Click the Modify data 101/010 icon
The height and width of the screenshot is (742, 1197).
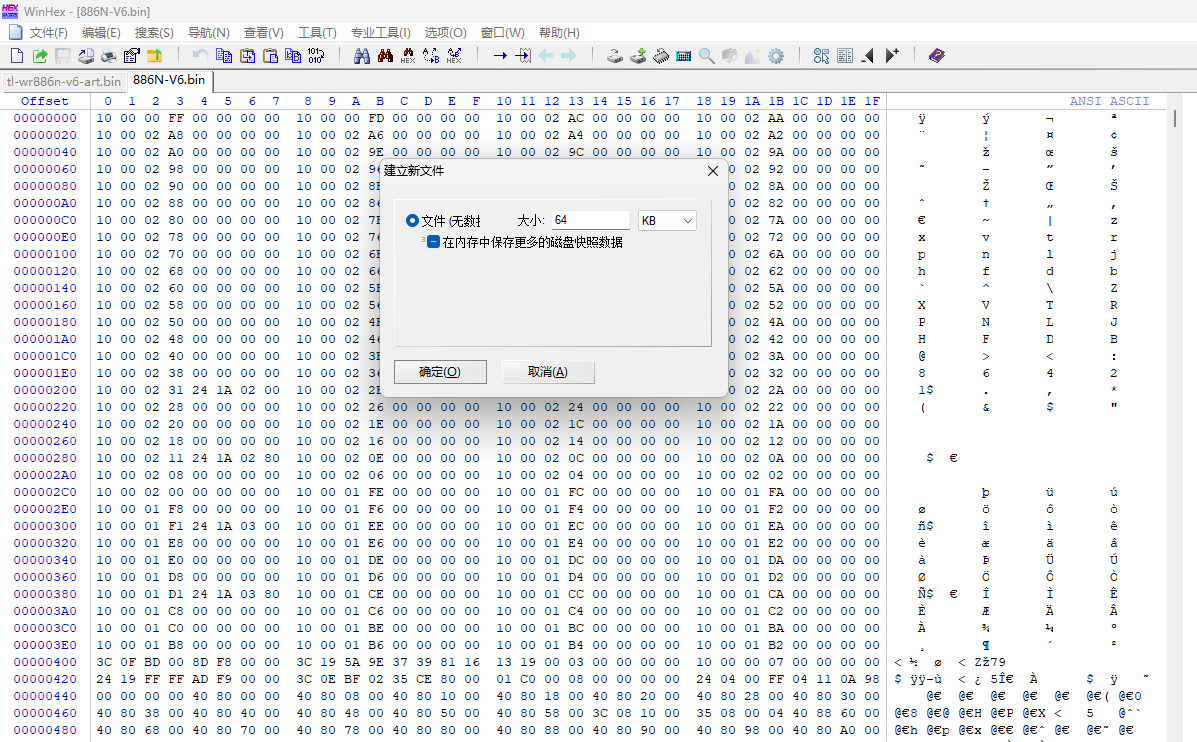click(x=316, y=56)
